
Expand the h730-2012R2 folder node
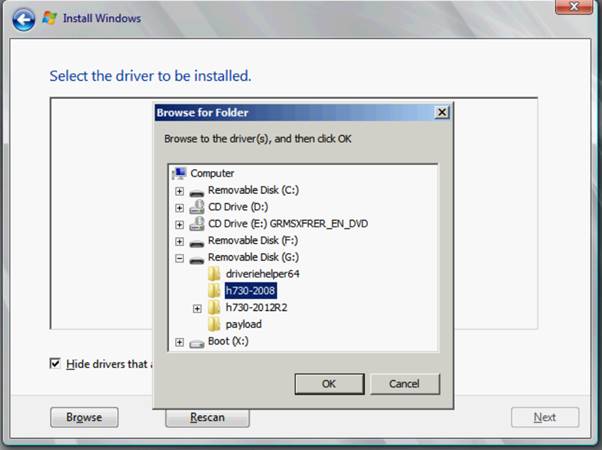pos(197,308)
